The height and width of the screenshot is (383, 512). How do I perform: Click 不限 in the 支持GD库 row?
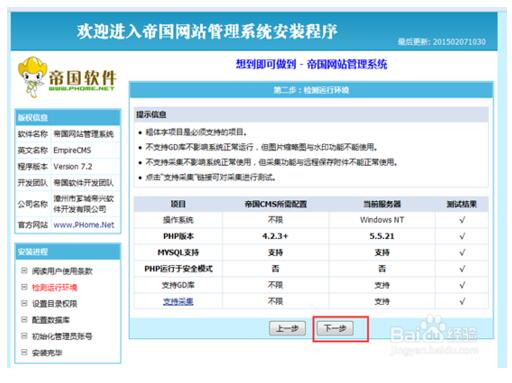(275, 285)
